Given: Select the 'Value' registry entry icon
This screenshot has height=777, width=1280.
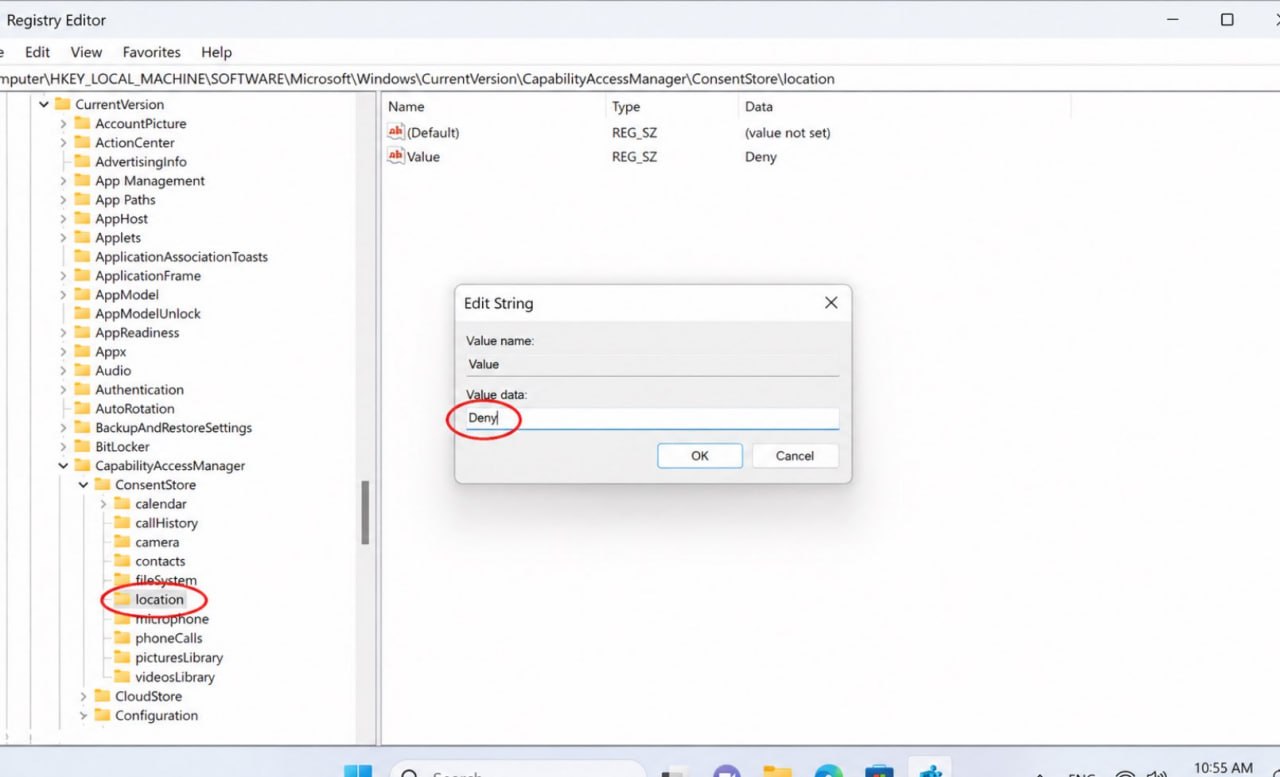Looking at the screenshot, I should tap(395, 156).
